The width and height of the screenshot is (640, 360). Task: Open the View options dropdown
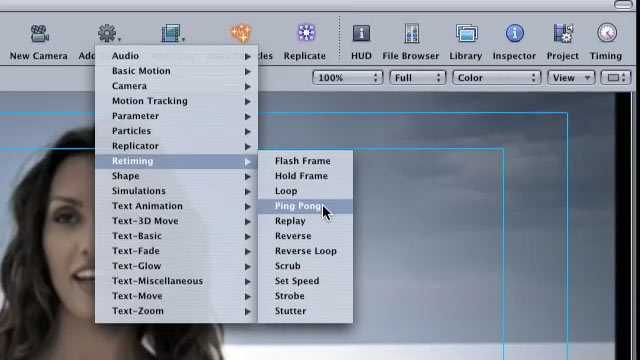coord(571,78)
